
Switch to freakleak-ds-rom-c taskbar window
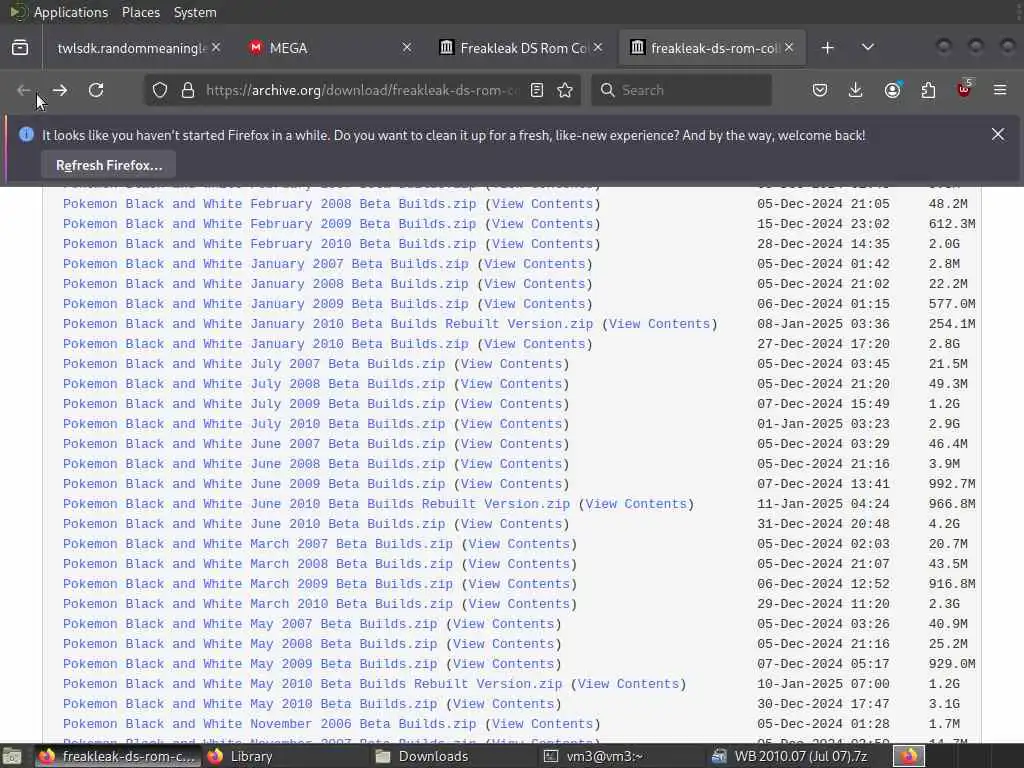117,756
